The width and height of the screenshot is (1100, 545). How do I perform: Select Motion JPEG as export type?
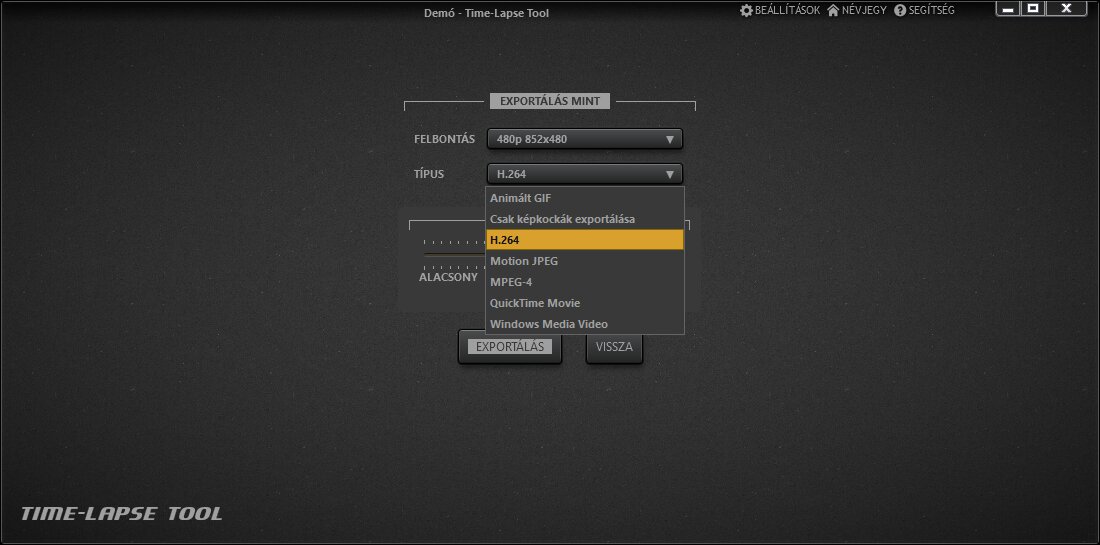point(584,261)
